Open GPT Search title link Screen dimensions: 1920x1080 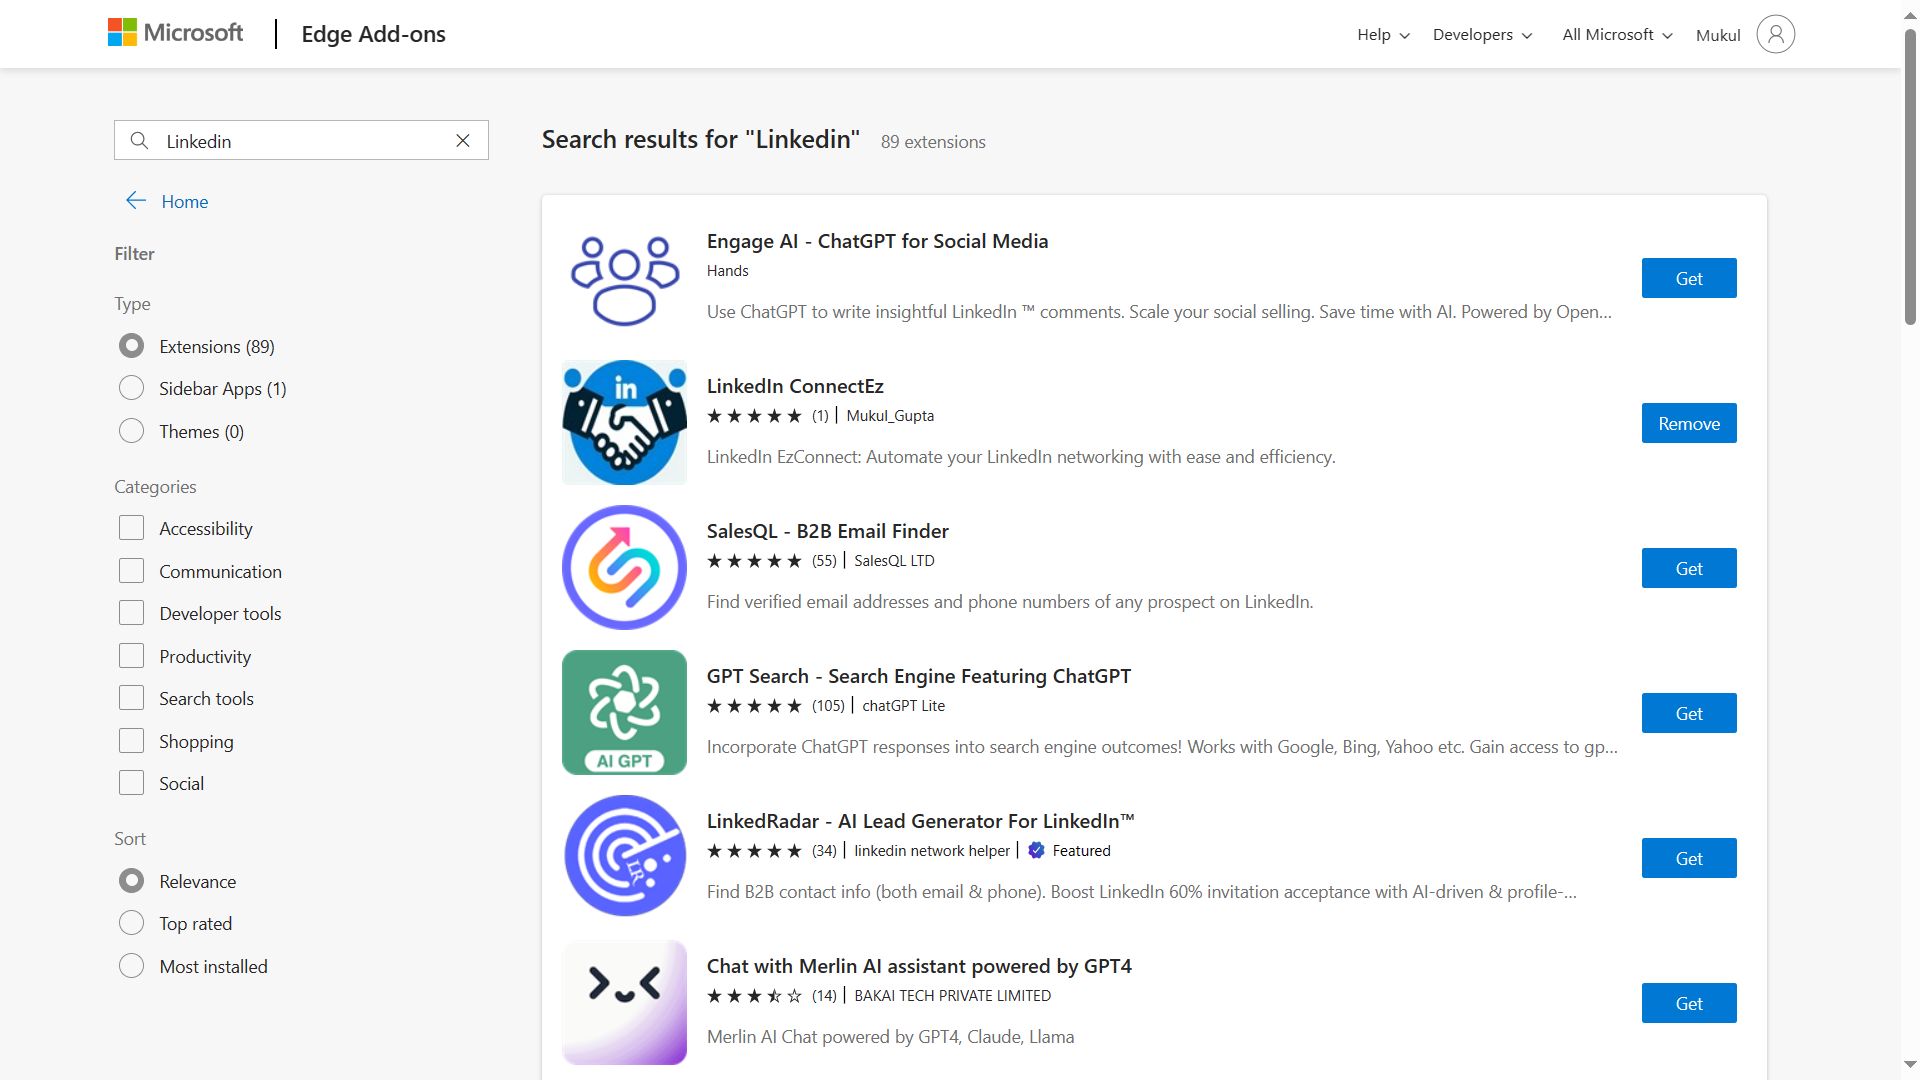918,676
